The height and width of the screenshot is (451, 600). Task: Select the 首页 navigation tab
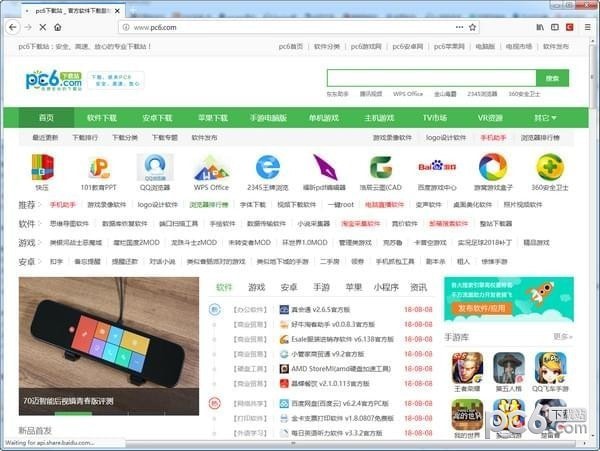[46, 118]
